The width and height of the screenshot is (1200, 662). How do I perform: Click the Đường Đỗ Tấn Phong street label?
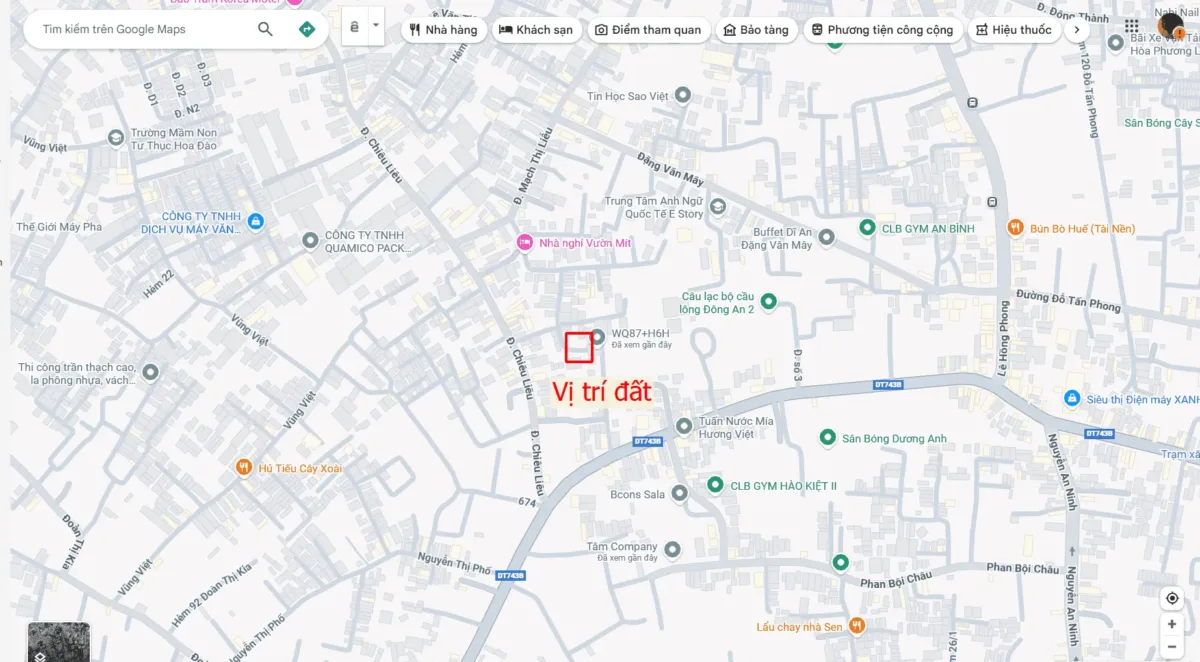[1068, 299]
